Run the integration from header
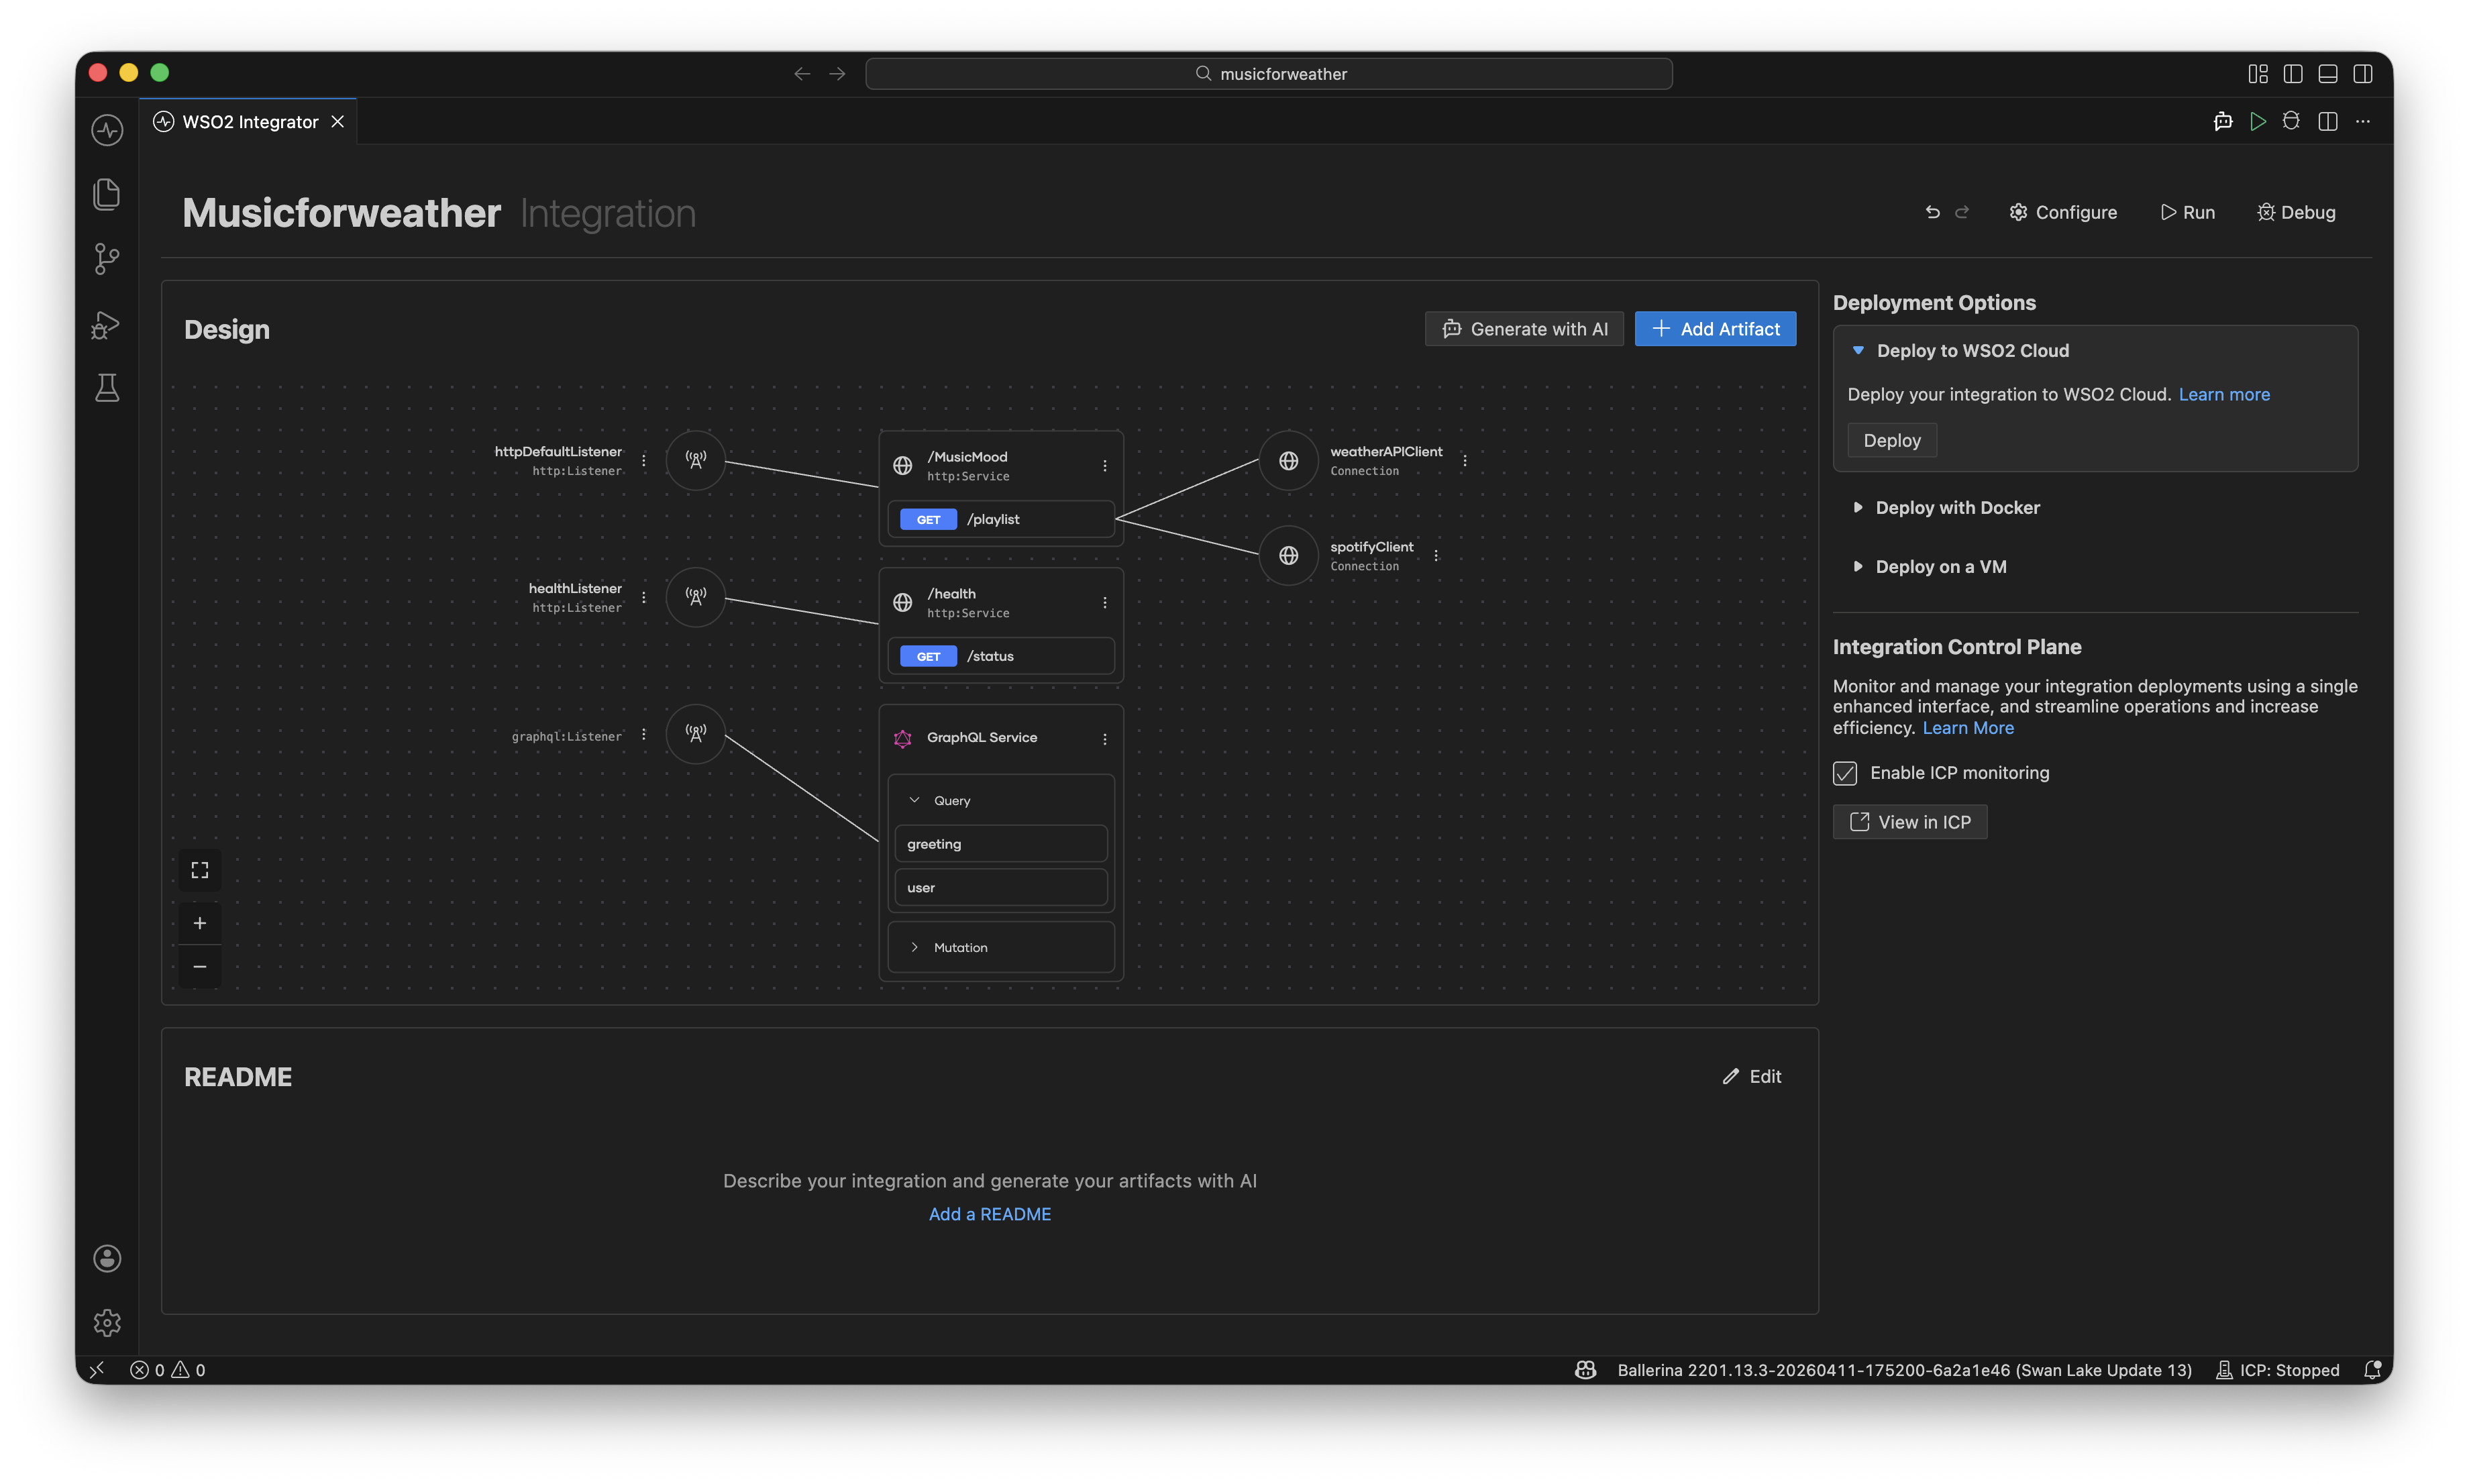The width and height of the screenshot is (2469, 1484). pyautogui.click(x=2187, y=212)
